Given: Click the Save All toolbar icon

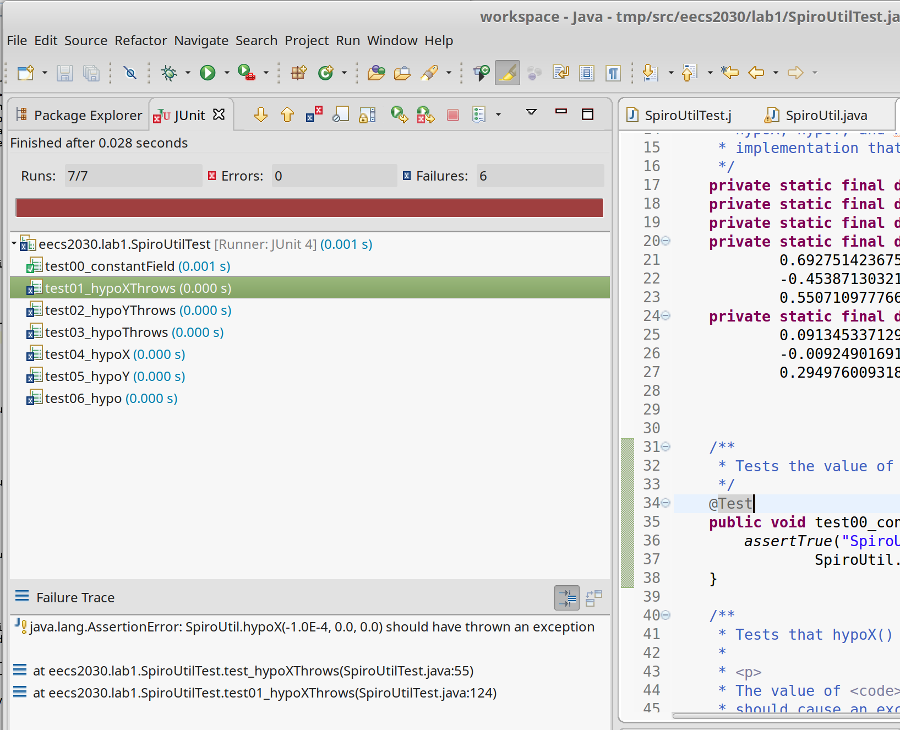Looking at the screenshot, I should coord(91,73).
